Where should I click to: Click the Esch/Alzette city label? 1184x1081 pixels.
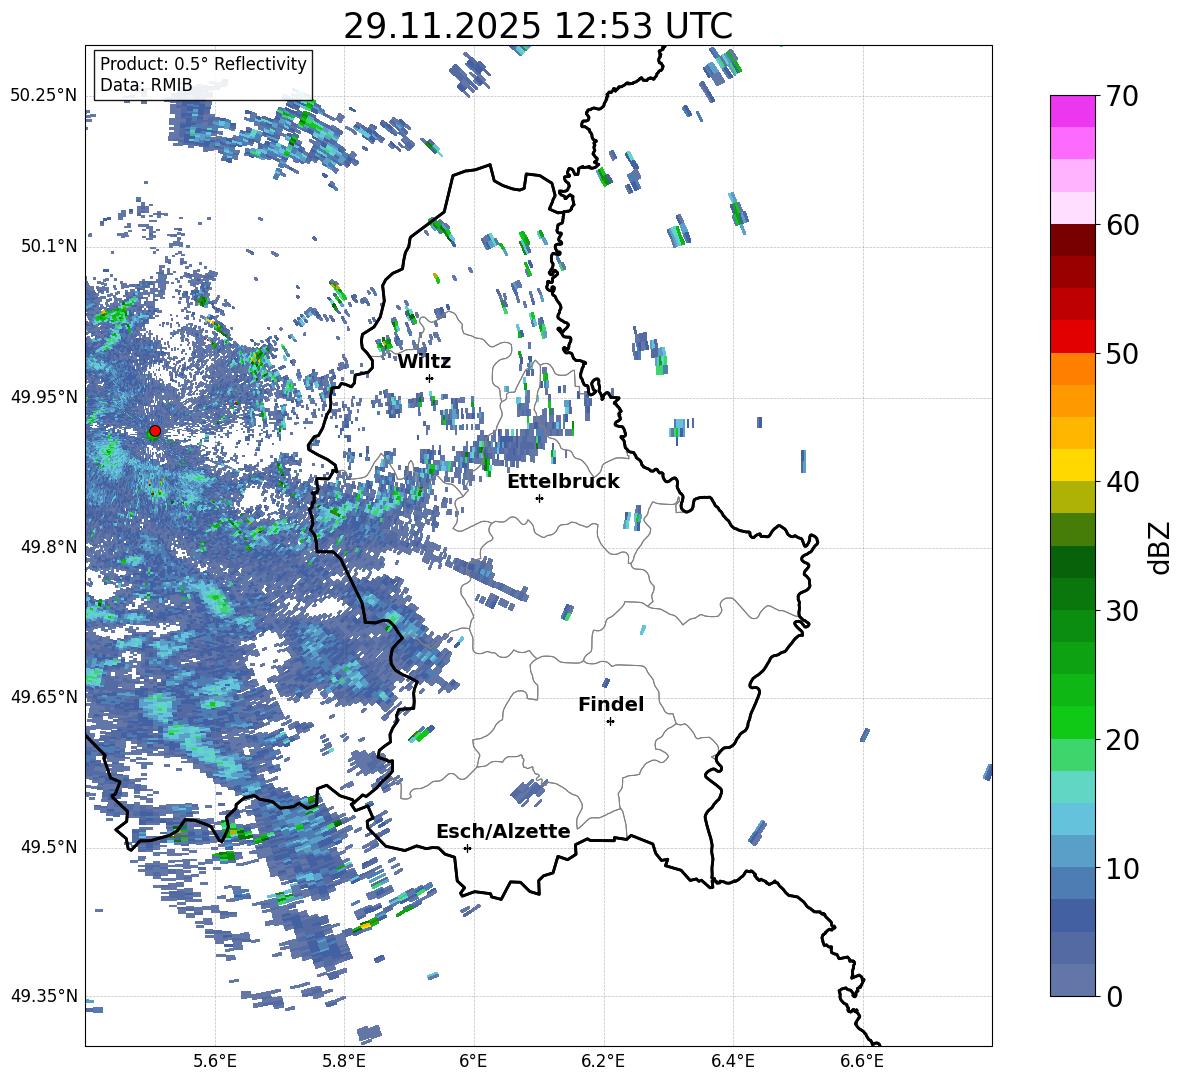coord(504,831)
